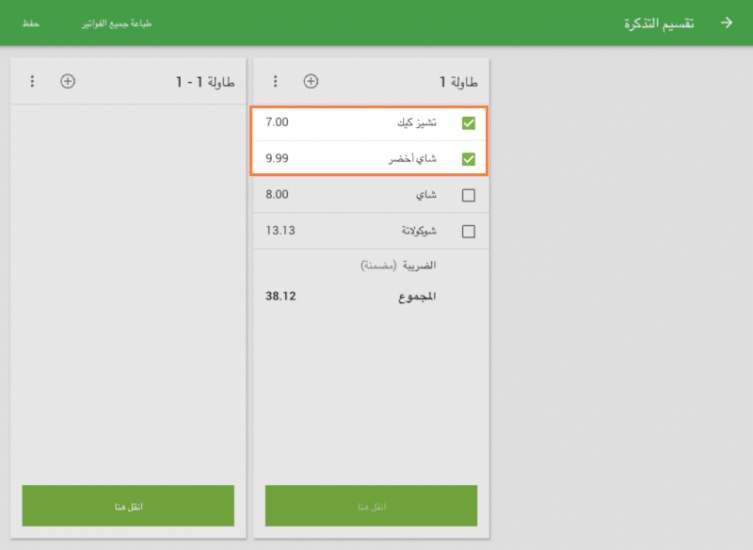Click the تقسيم التذكرة page title
The image size is (753, 550).
pos(660,22)
